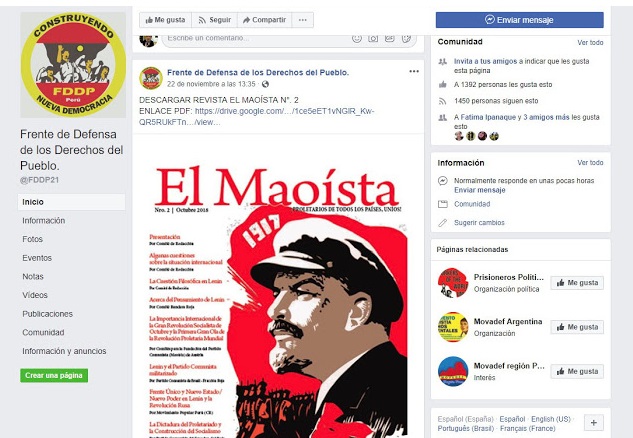
Task: Click the Enviar mensaje blue button
Action: click(520, 20)
